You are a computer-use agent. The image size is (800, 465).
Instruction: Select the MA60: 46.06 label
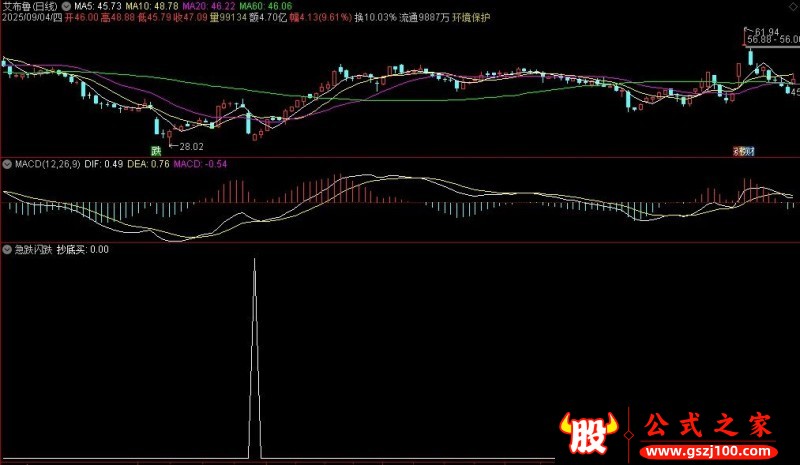[266, 6]
